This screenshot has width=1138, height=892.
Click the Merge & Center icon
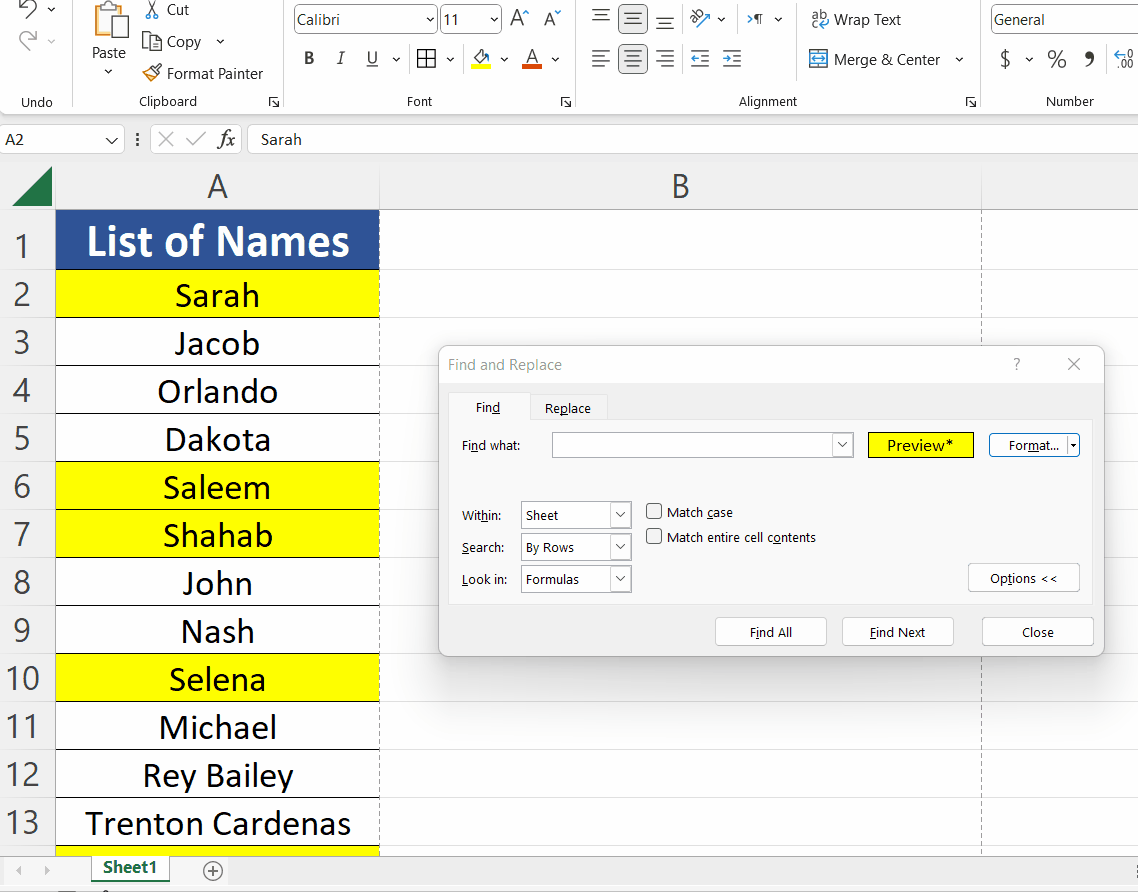pyautogui.click(x=818, y=59)
